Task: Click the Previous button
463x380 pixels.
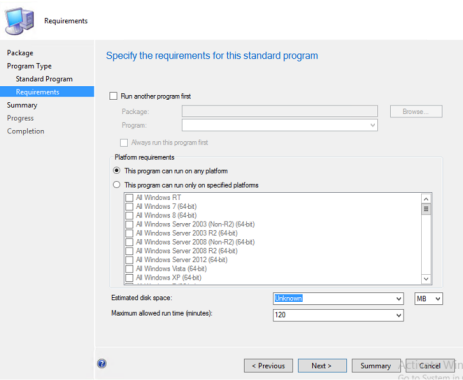Action: (268, 366)
